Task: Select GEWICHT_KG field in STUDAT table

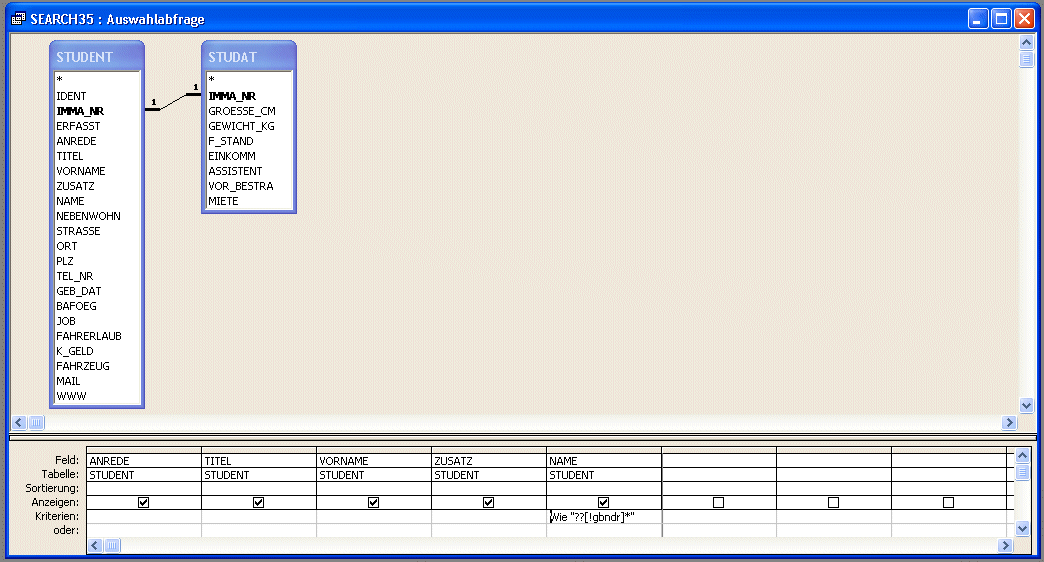Action: (250, 126)
